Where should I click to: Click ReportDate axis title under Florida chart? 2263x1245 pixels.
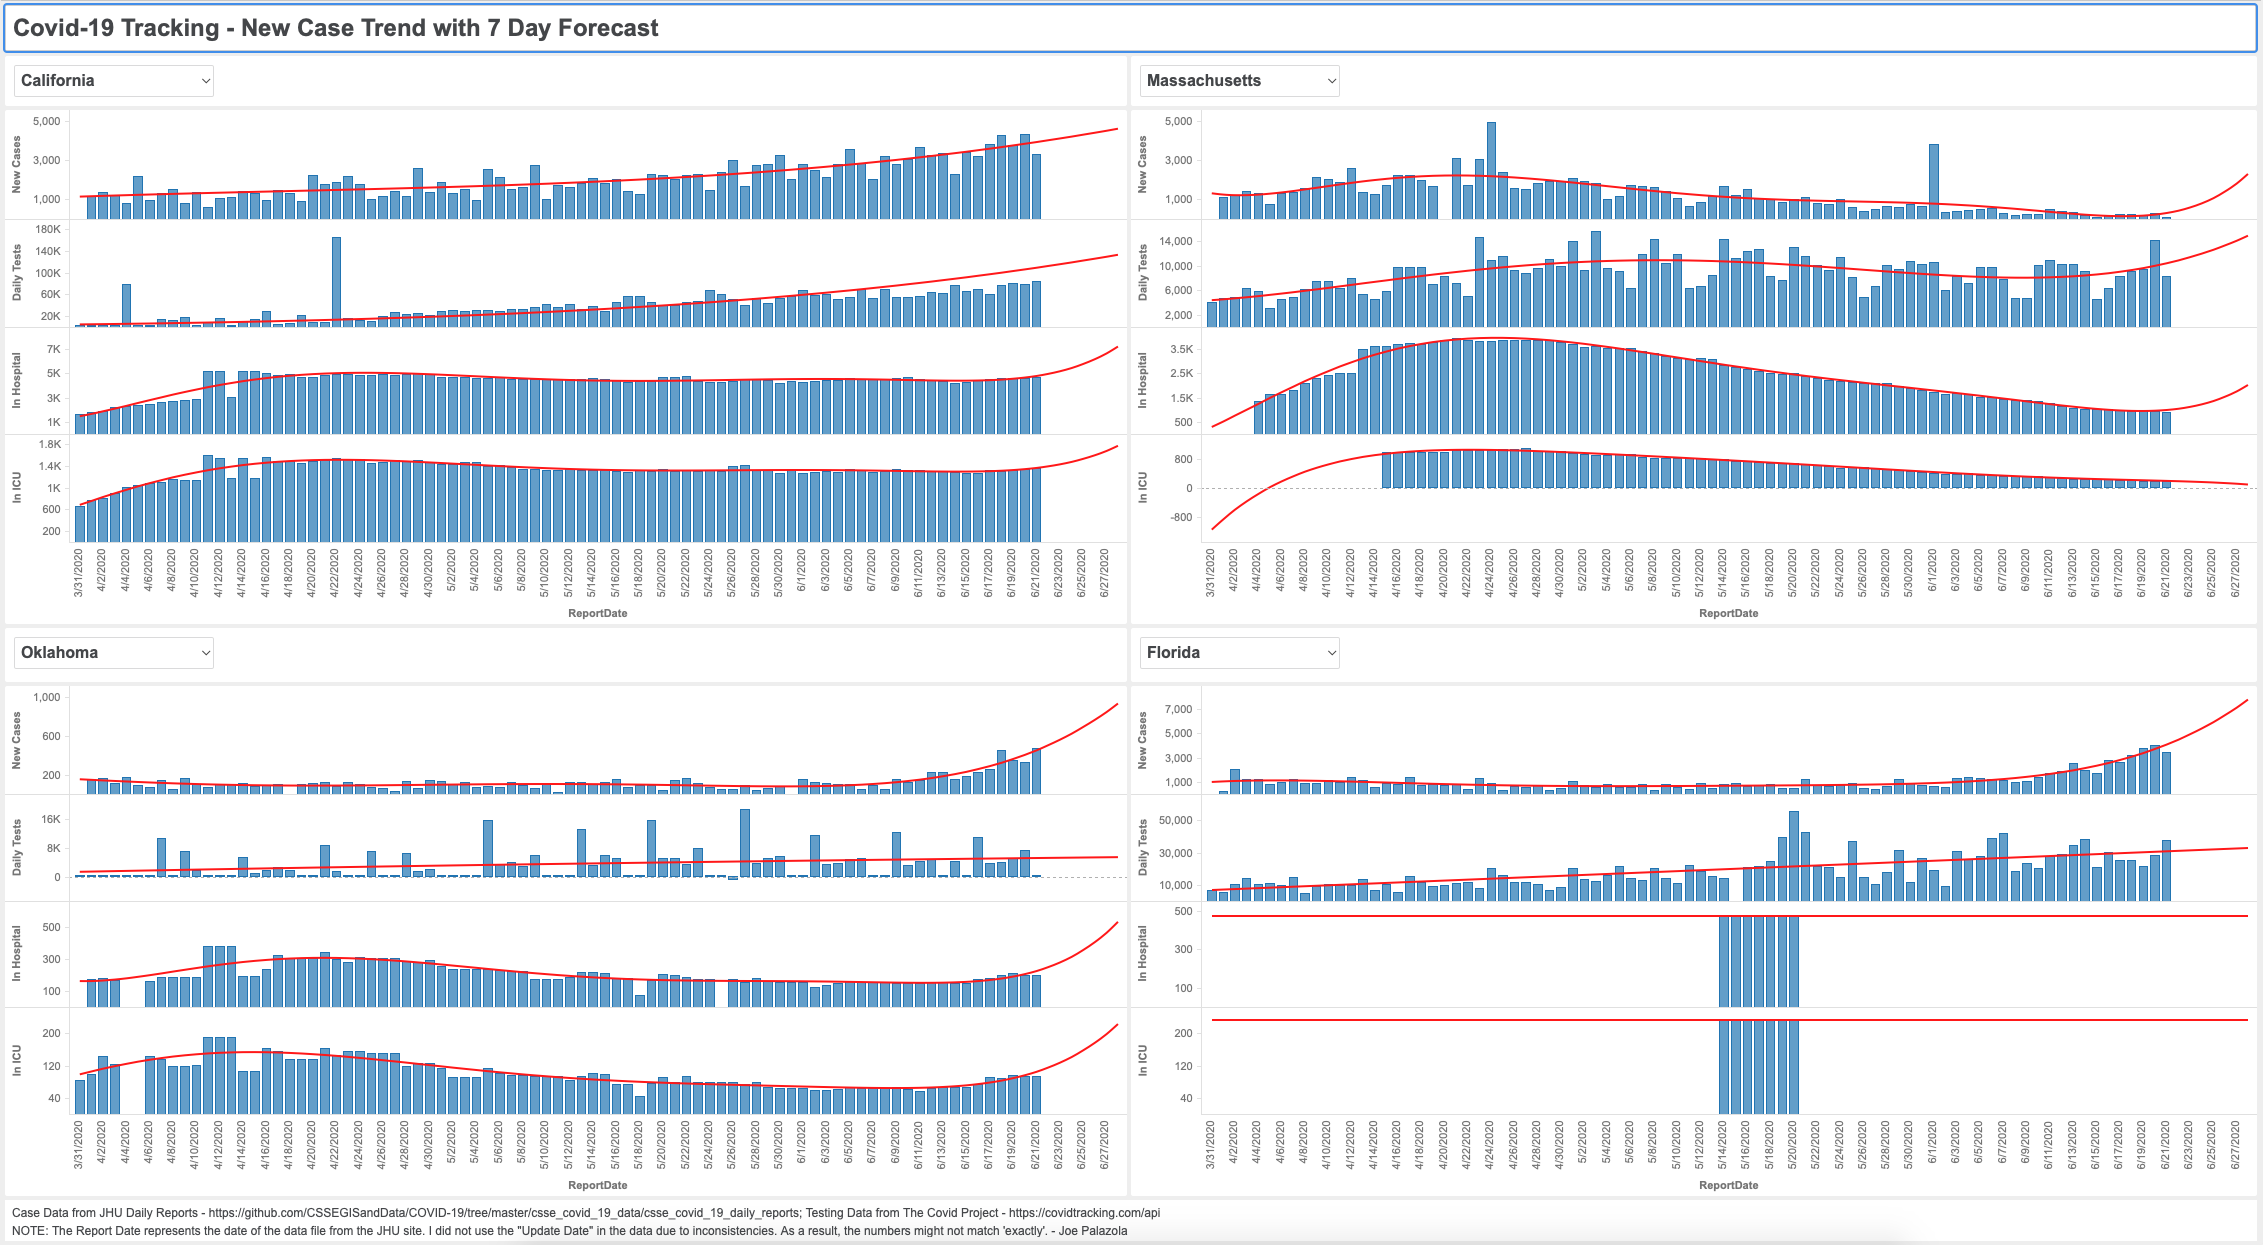coord(1728,1185)
